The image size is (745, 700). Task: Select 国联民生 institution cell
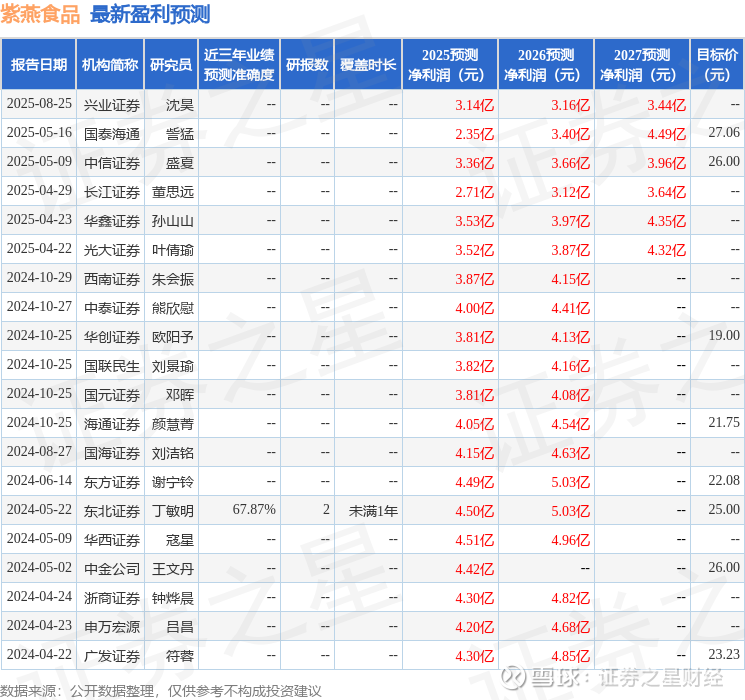coord(112,366)
